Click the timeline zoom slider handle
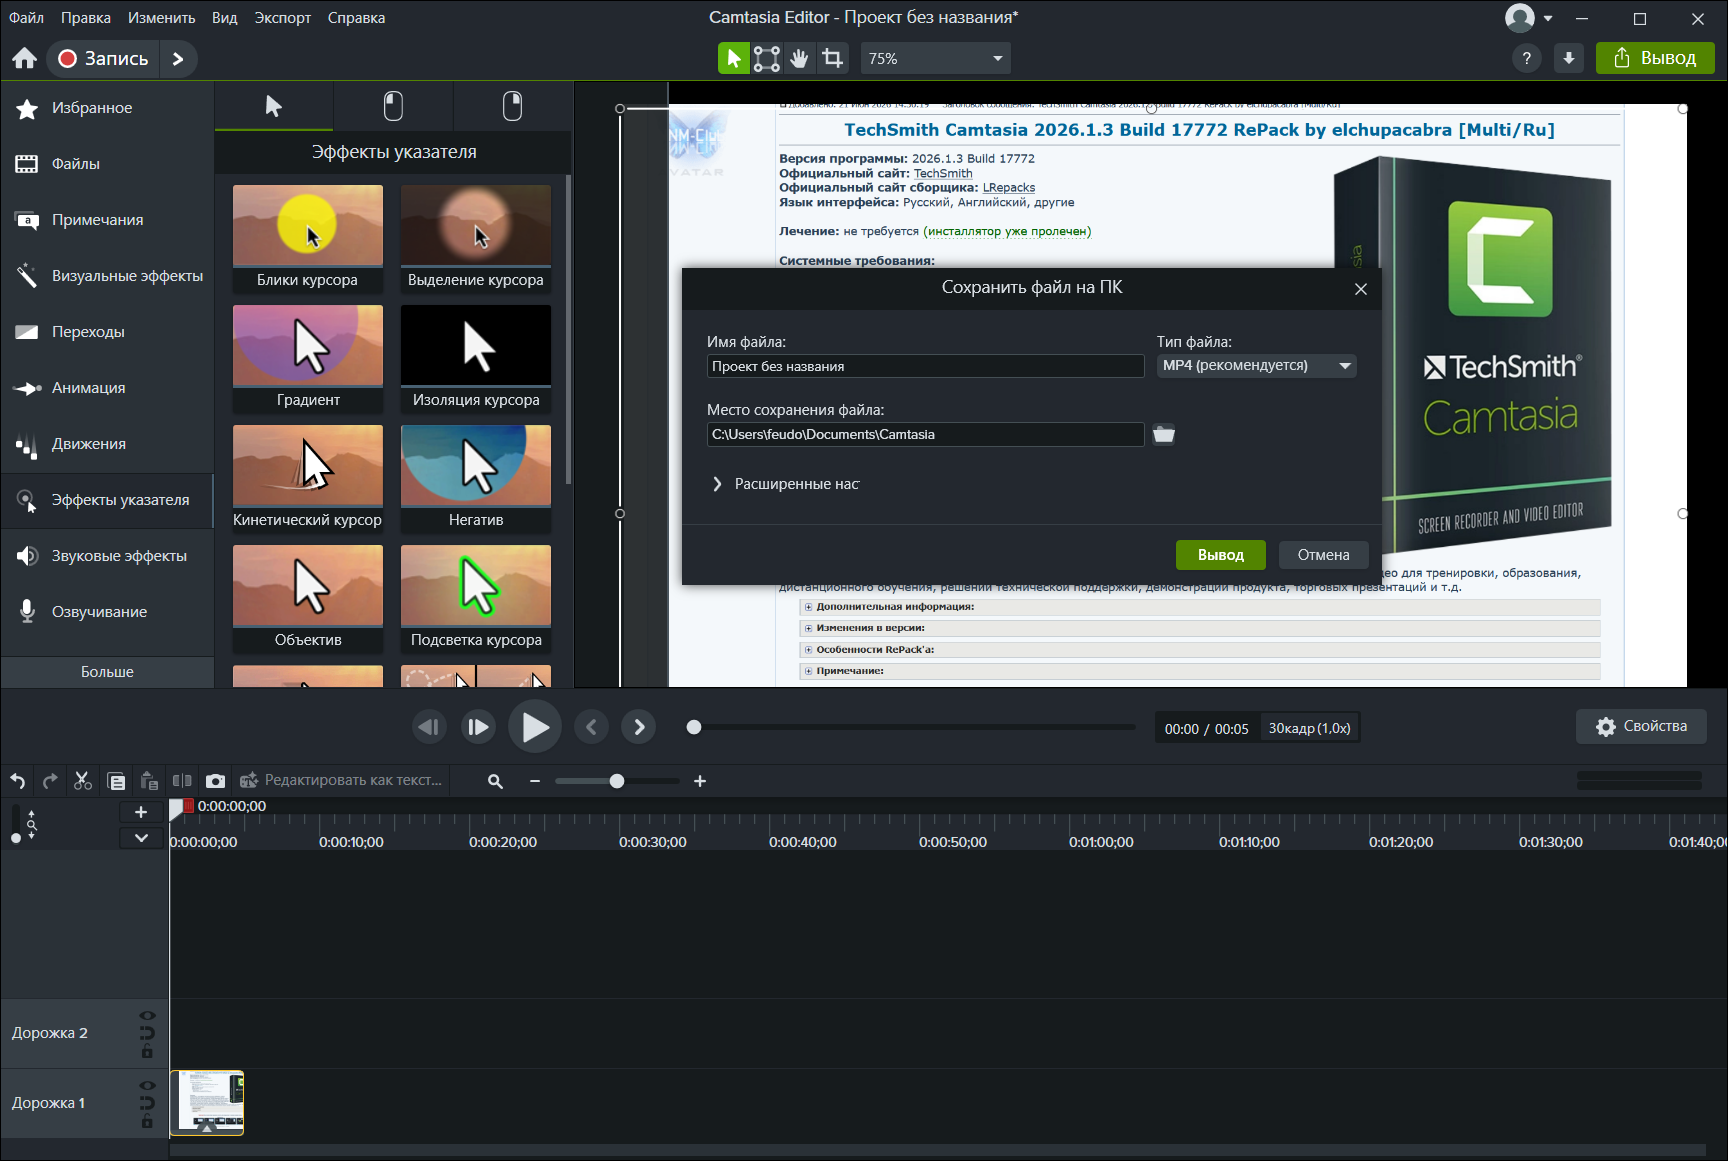The image size is (1728, 1161). [617, 781]
